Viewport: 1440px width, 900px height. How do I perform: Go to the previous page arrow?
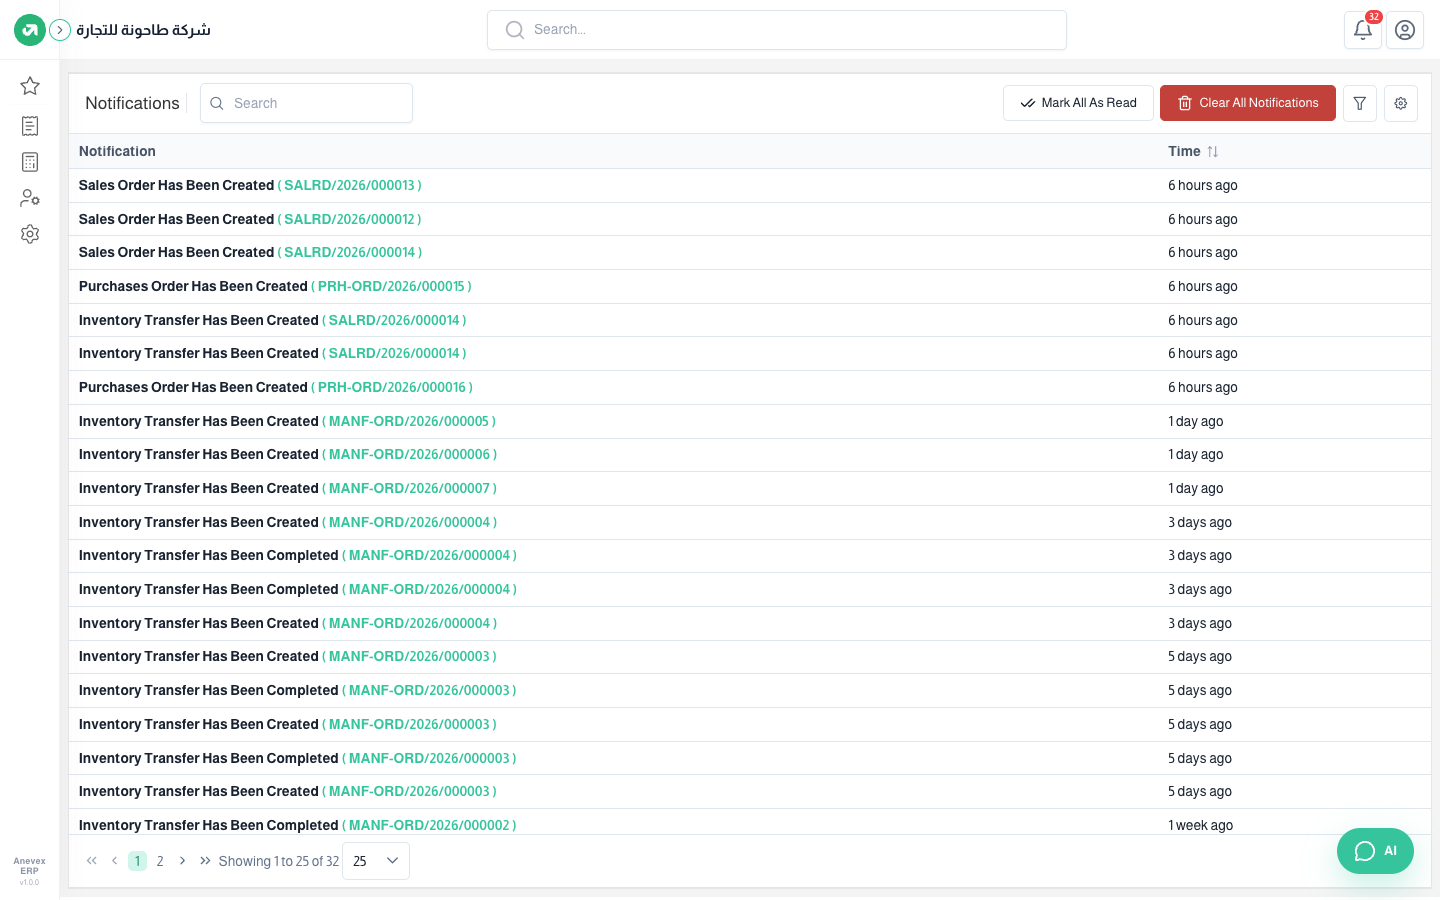(x=115, y=861)
